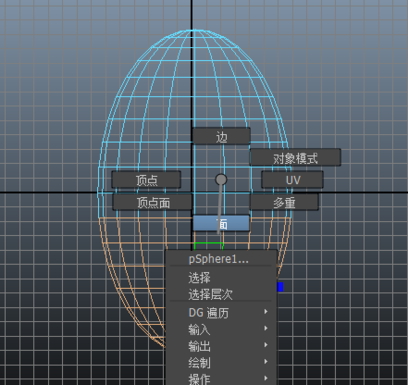Expand the arrow beside 操作

tap(266, 378)
